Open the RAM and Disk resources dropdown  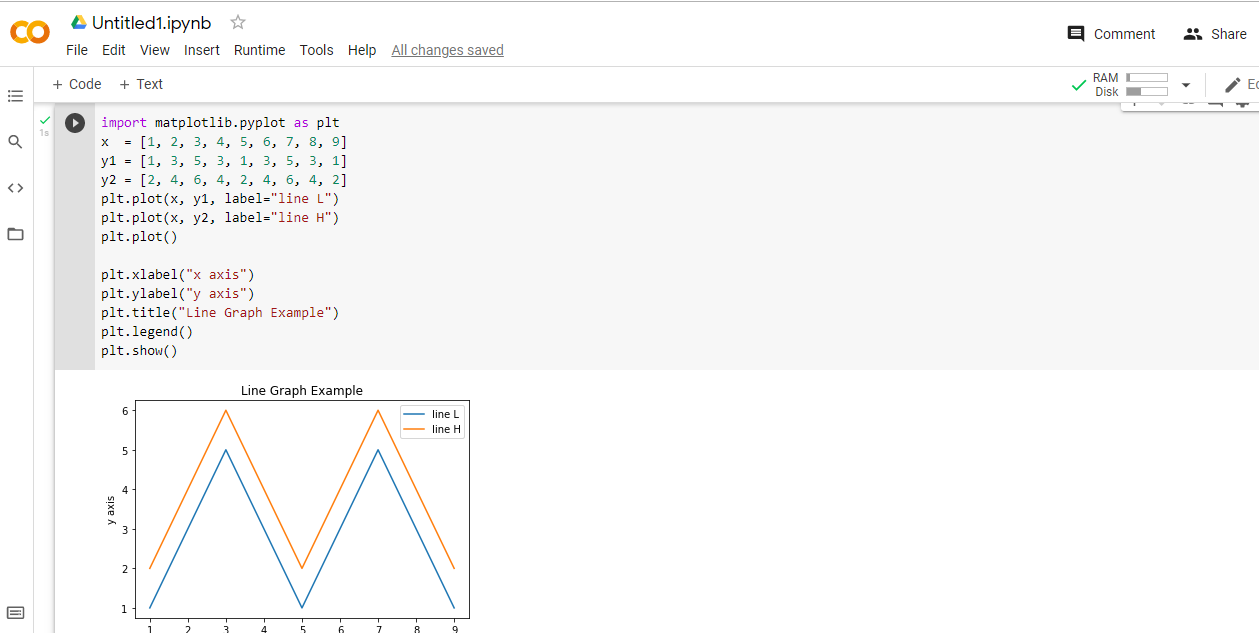pyautogui.click(x=1186, y=84)
